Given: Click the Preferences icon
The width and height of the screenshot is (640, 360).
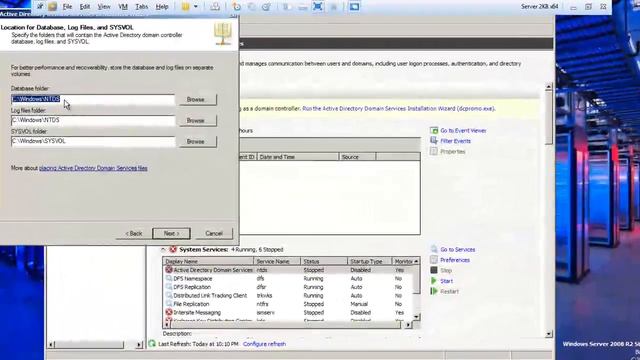Looking at the screenshot, I should 434,260.
